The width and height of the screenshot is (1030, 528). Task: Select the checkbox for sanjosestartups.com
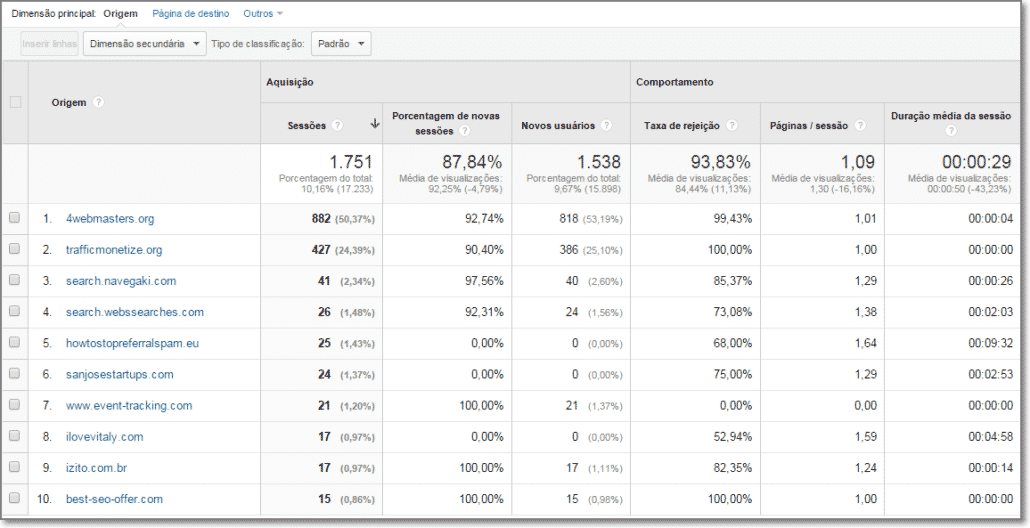click(x=14, y=374)
